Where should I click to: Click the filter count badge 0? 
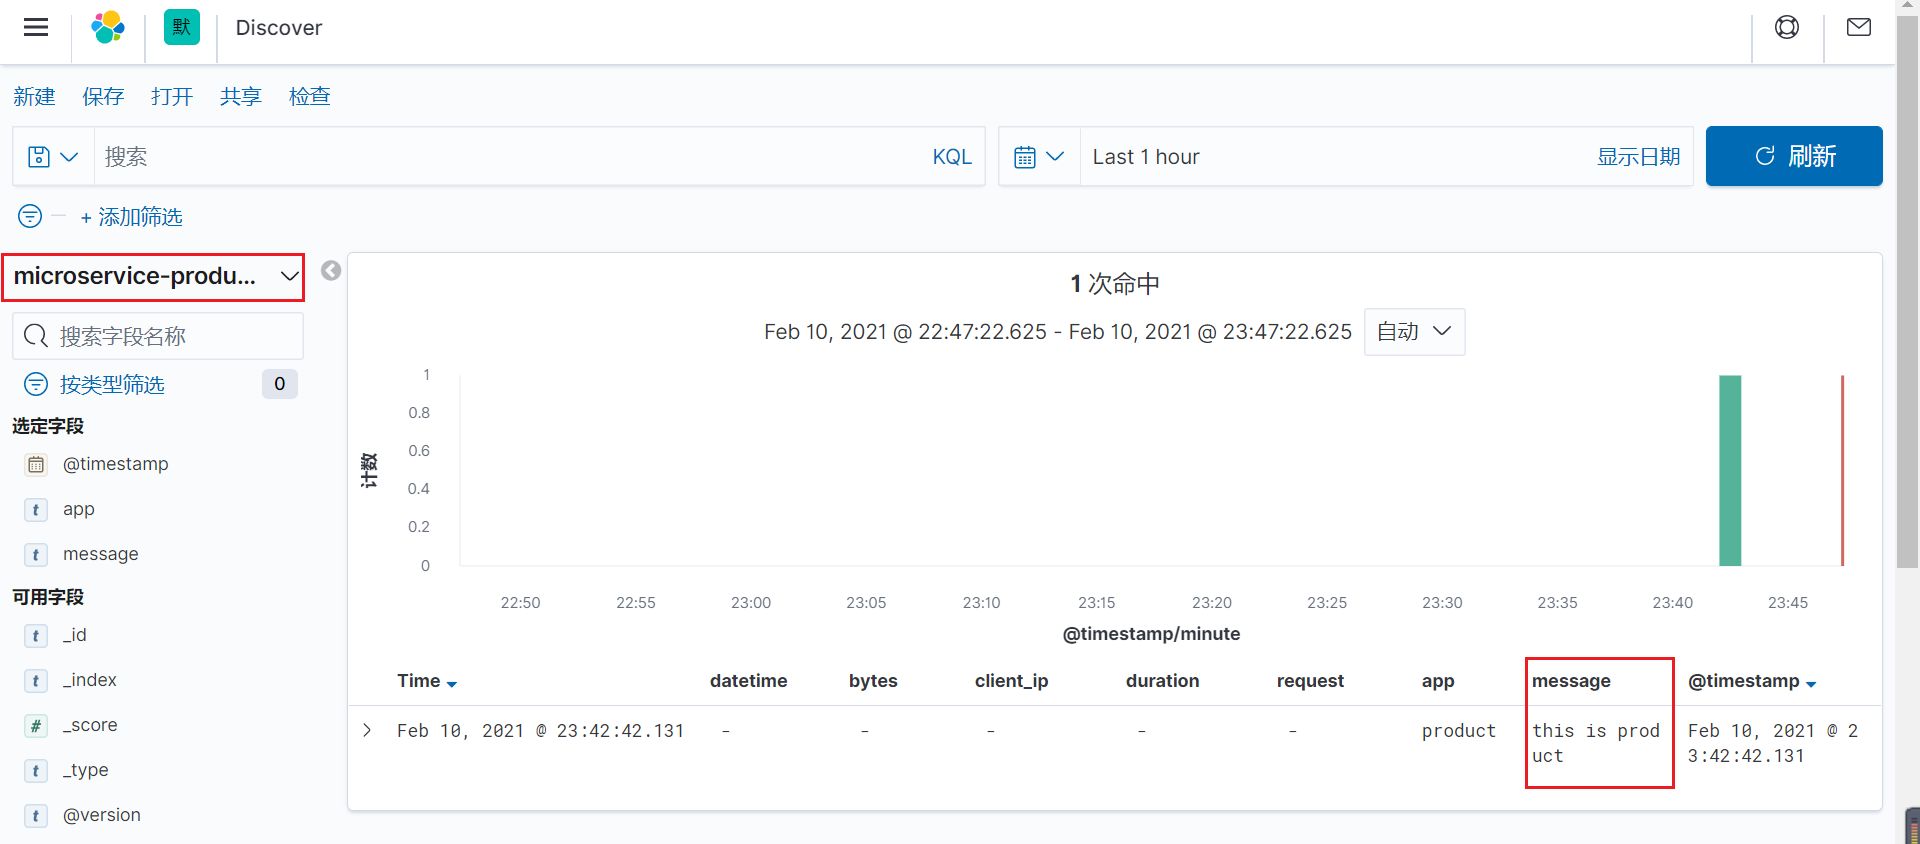(280, 384)
